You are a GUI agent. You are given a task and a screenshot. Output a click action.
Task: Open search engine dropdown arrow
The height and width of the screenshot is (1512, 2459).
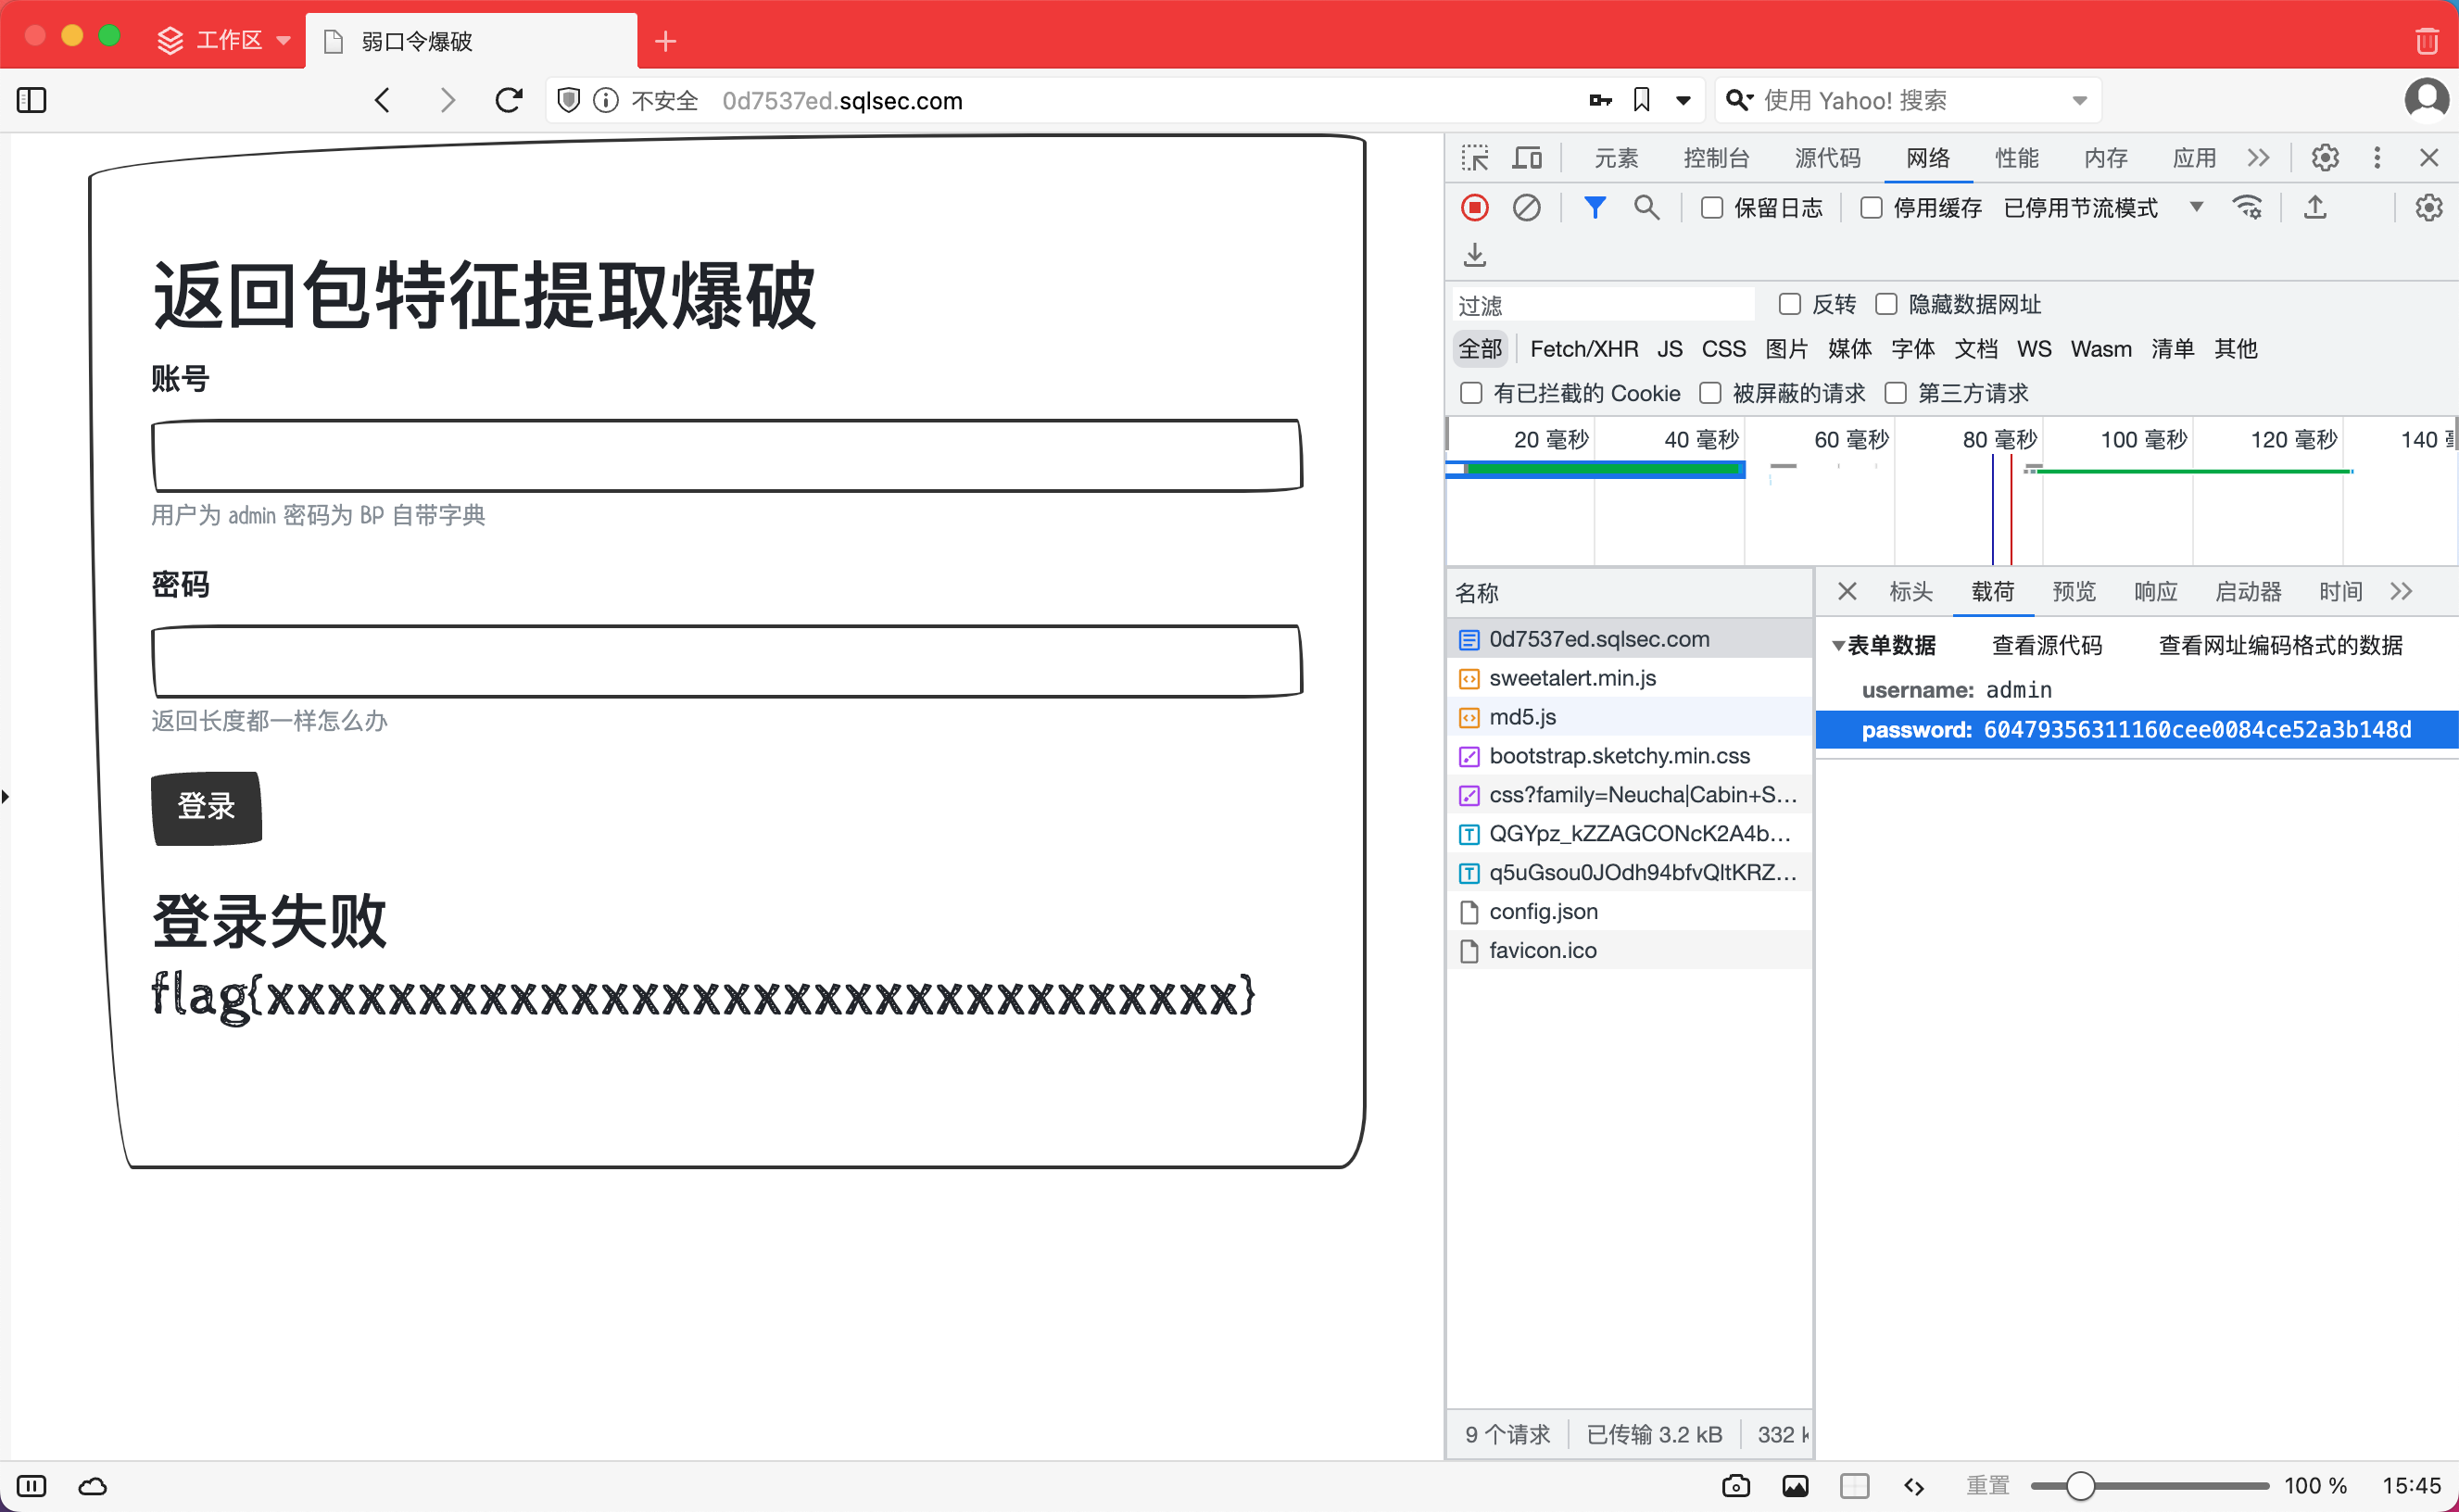point(2079,100)
